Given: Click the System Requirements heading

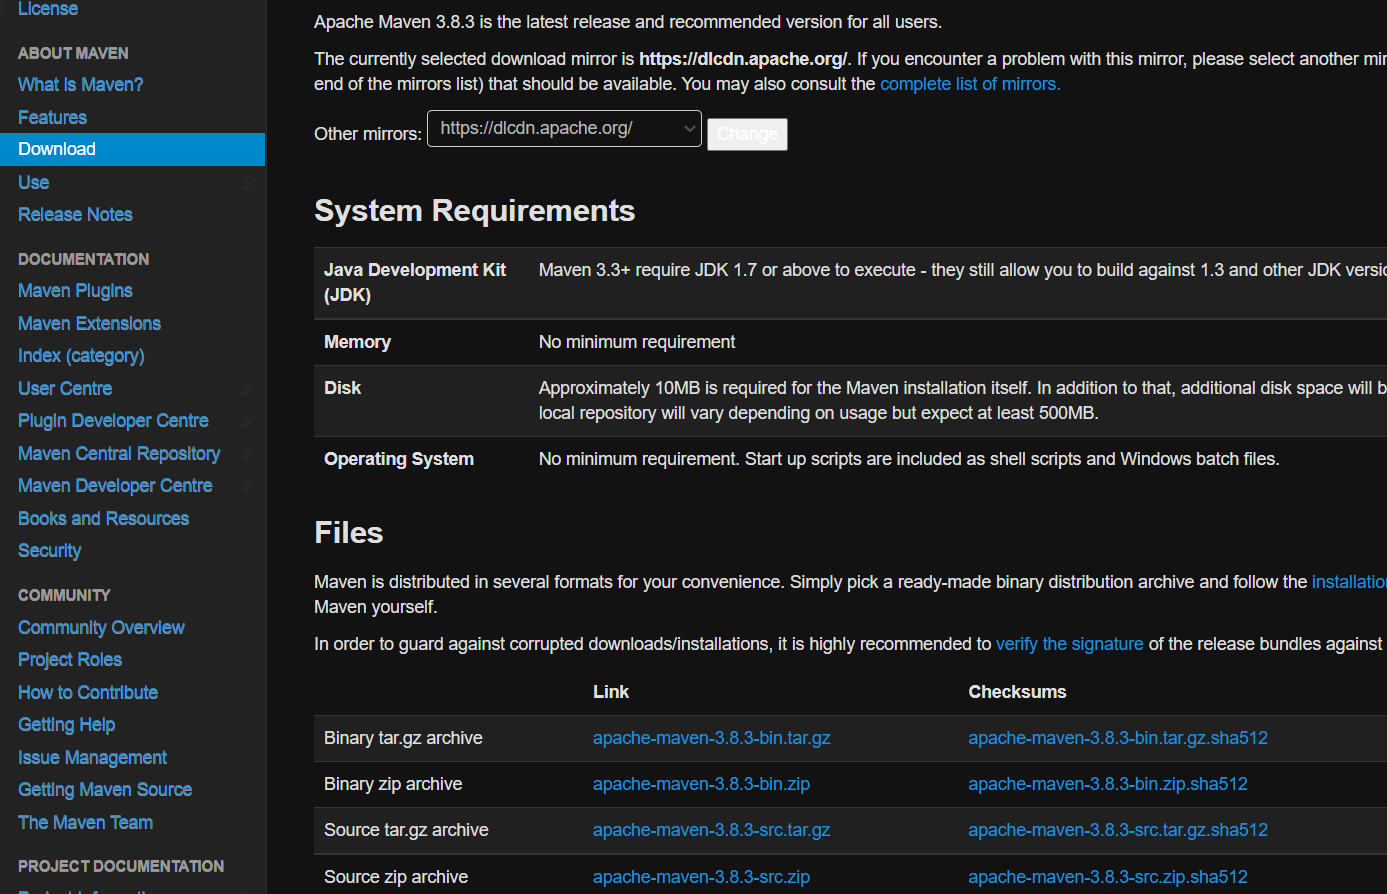Looking at the screenshot, I should tap(474, 211).
